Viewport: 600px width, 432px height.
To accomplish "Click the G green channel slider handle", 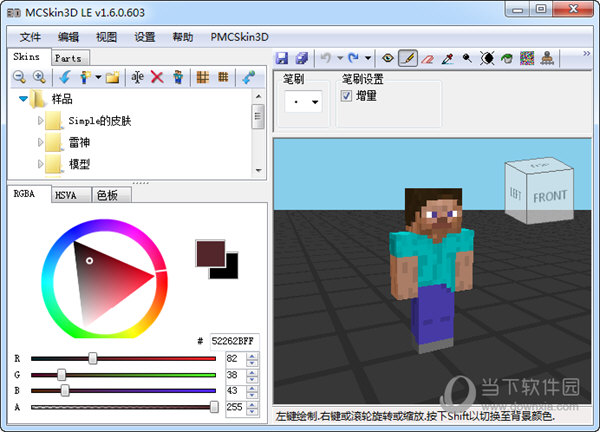I will pos(62,375).
